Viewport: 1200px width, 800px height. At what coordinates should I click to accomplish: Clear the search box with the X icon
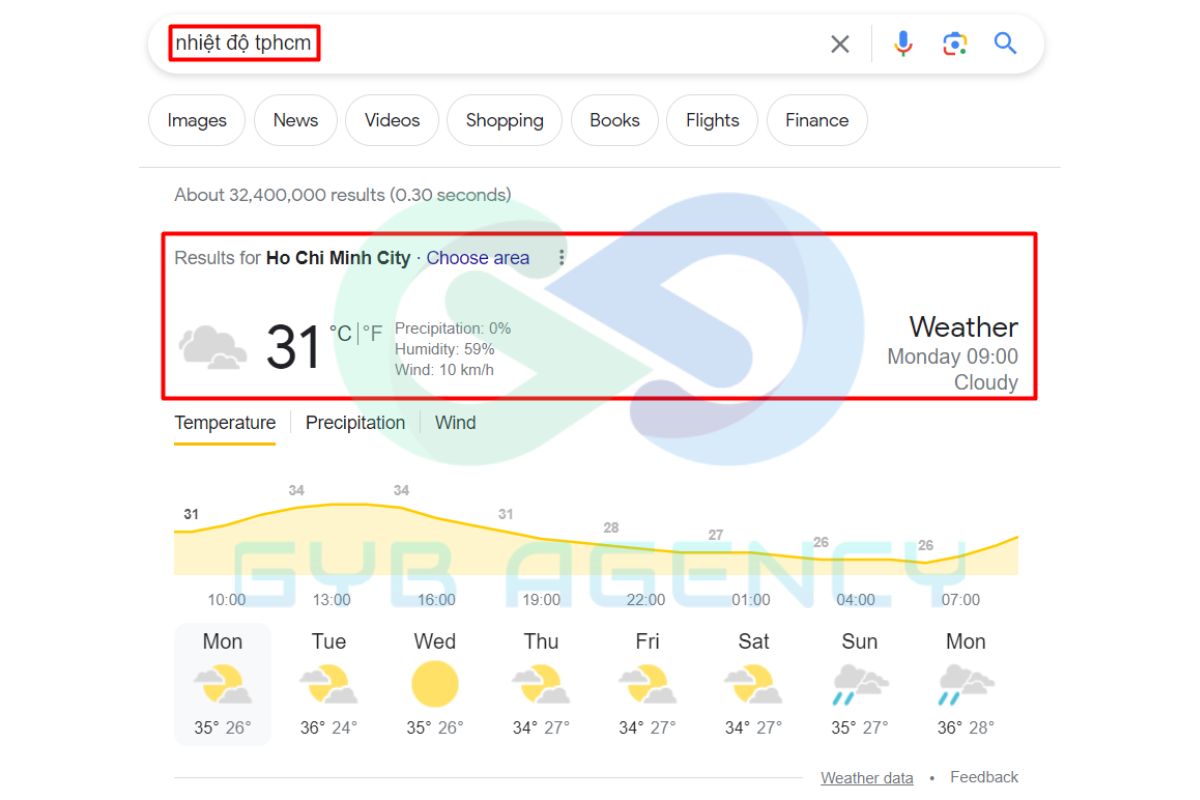(840, 44)
